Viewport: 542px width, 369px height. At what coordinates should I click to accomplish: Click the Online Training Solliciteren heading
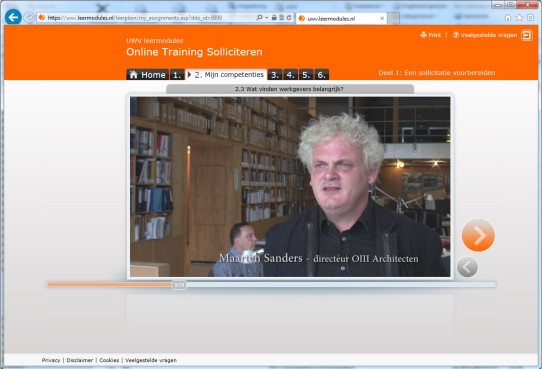pyautogui.click(x=194, y=52)
